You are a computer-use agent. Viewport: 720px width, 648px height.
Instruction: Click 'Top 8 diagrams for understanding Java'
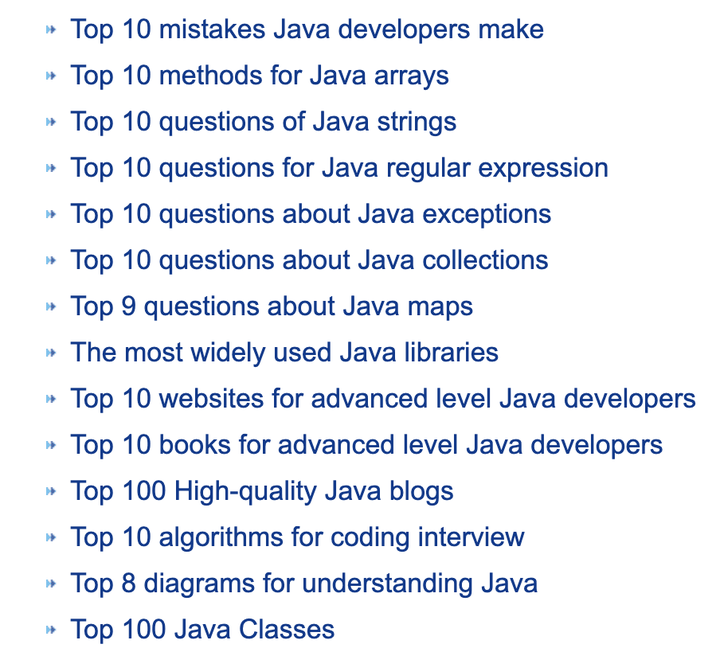[x=304, y=583]
